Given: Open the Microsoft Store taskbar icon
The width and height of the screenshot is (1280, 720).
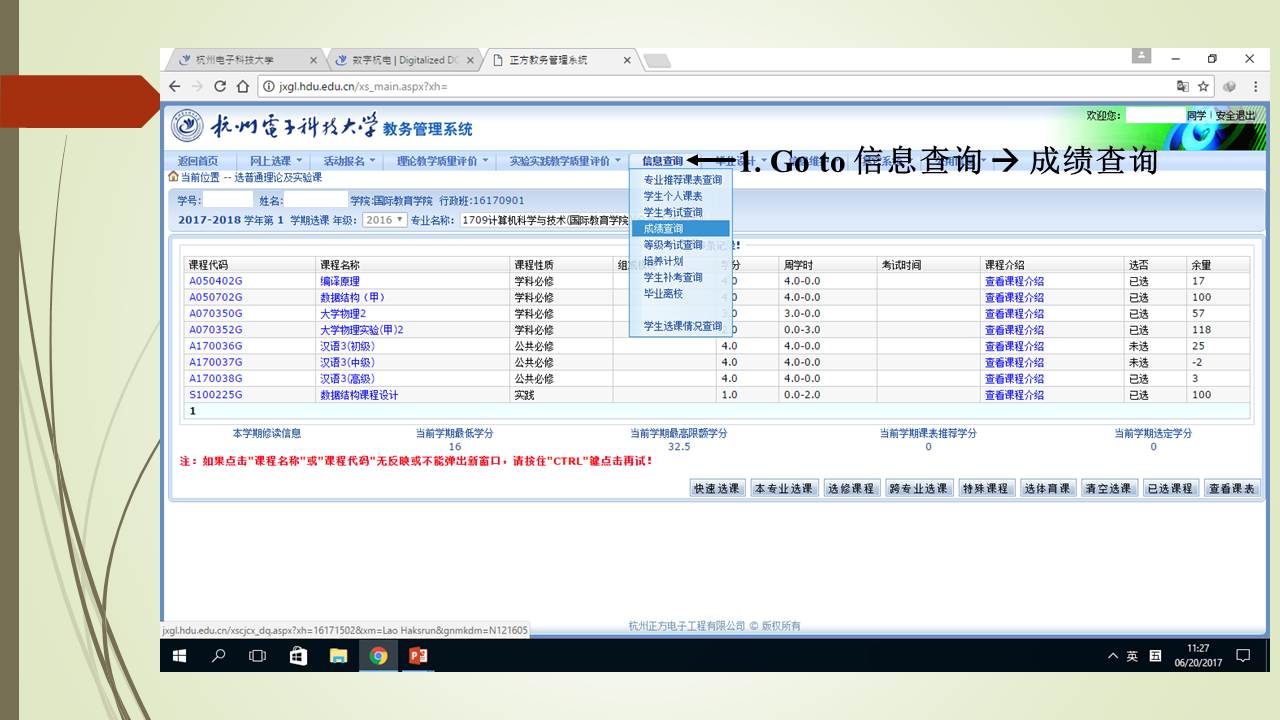Looking at the screenshot, I should coord(298,656).
